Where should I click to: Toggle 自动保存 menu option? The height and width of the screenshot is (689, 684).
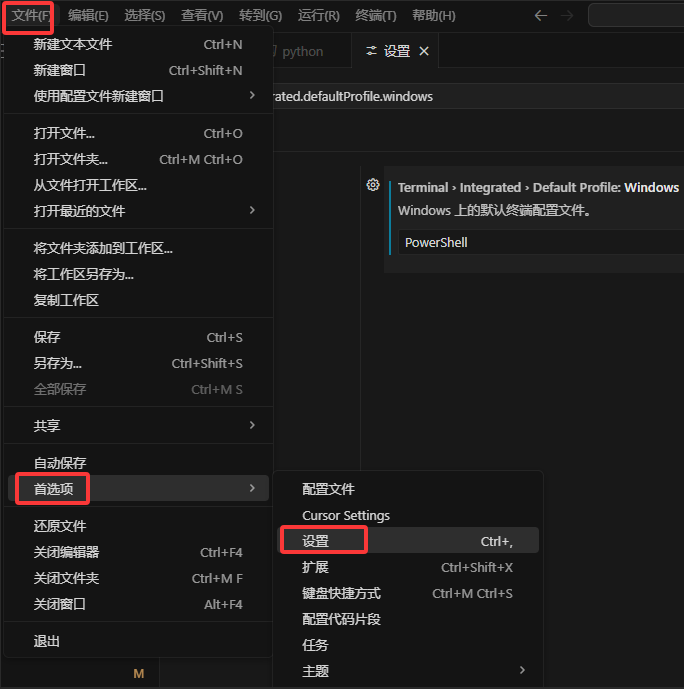pos(138,463)
